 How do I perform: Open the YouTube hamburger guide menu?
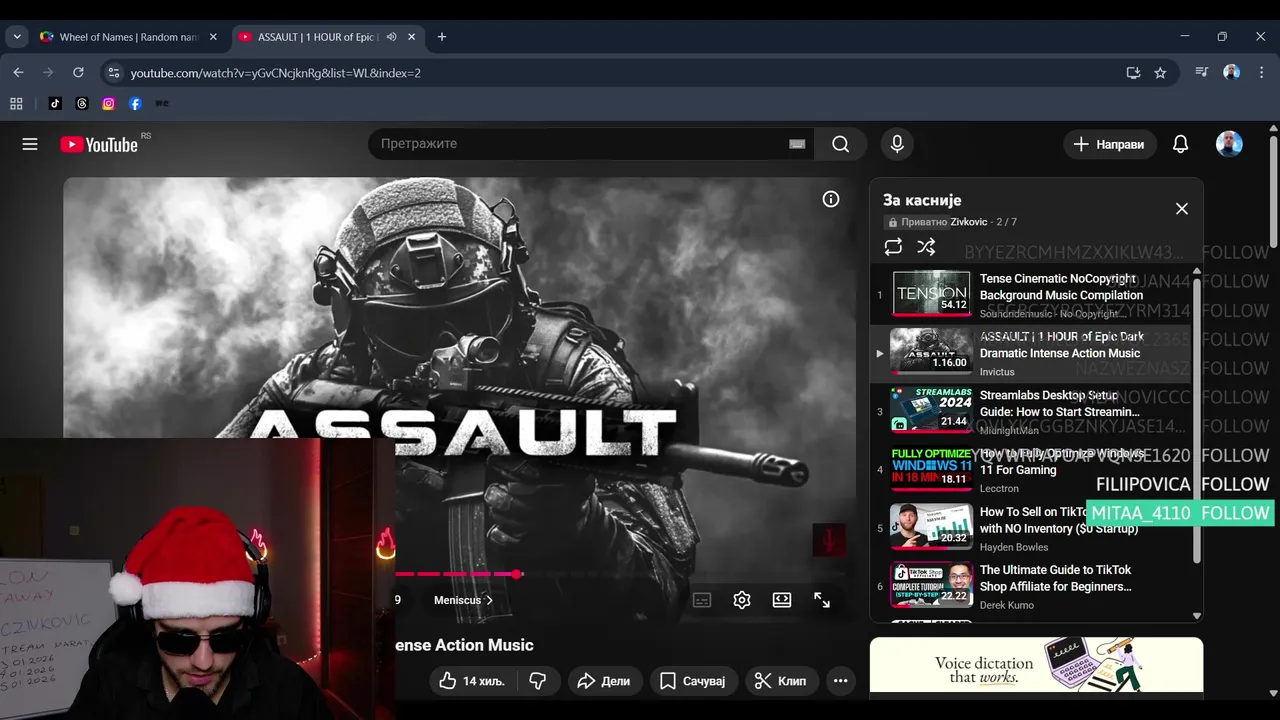30,144
